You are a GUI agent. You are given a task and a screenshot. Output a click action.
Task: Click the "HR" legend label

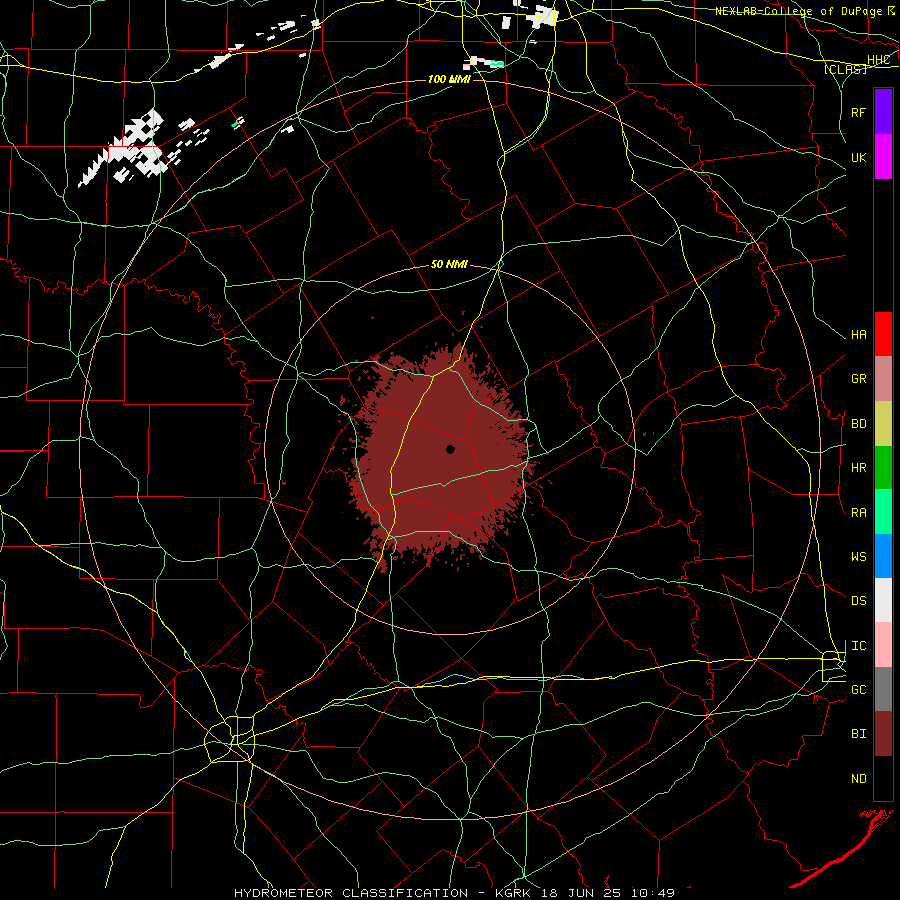click(859, 468)
